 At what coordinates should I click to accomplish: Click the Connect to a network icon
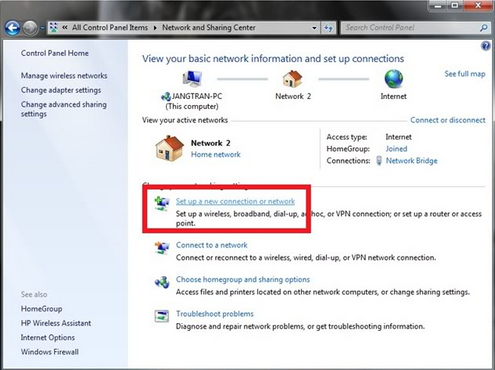pos(162,248)
